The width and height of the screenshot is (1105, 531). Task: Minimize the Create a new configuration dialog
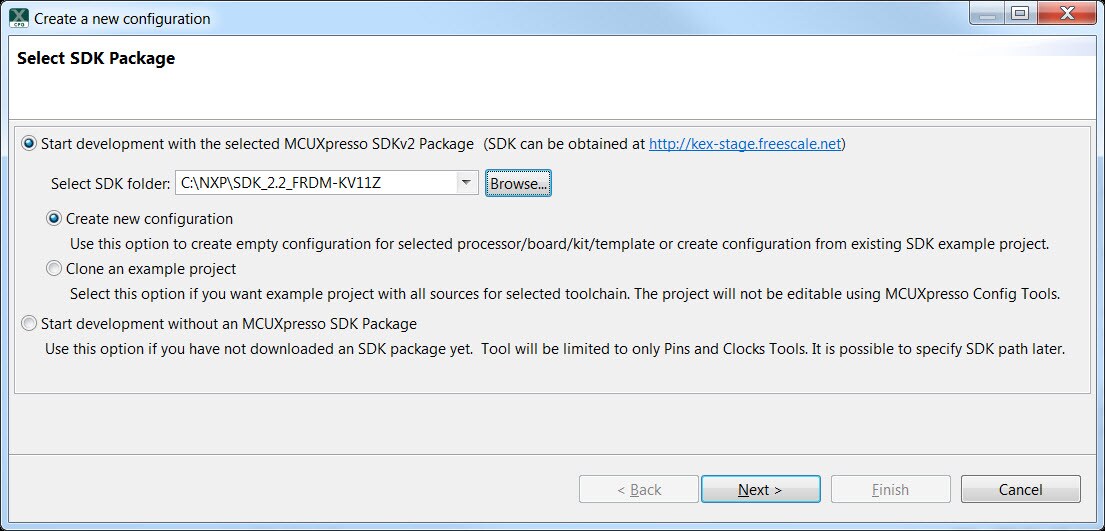click(x=989, y=13)
